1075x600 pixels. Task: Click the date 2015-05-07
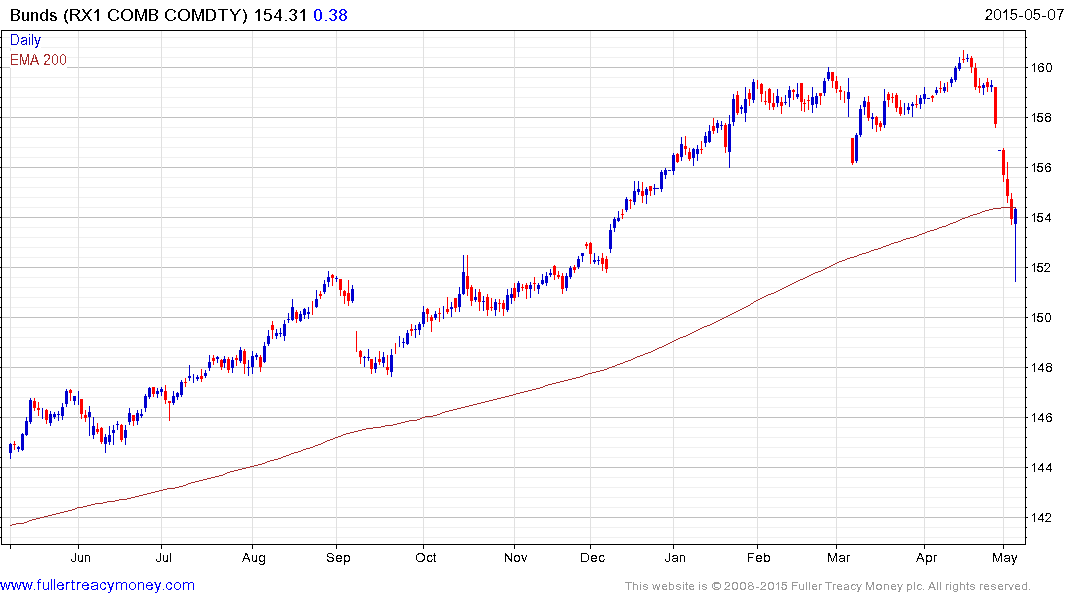click(1024, 14)
